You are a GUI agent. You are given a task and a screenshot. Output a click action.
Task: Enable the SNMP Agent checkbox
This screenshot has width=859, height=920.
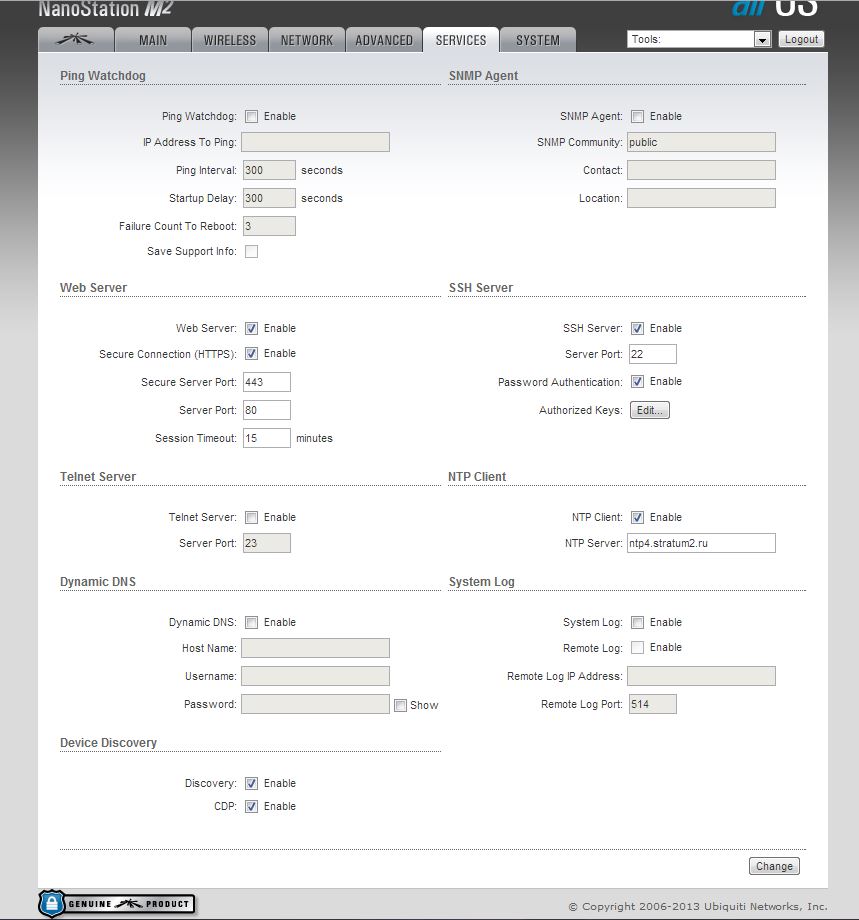(638, 116)
